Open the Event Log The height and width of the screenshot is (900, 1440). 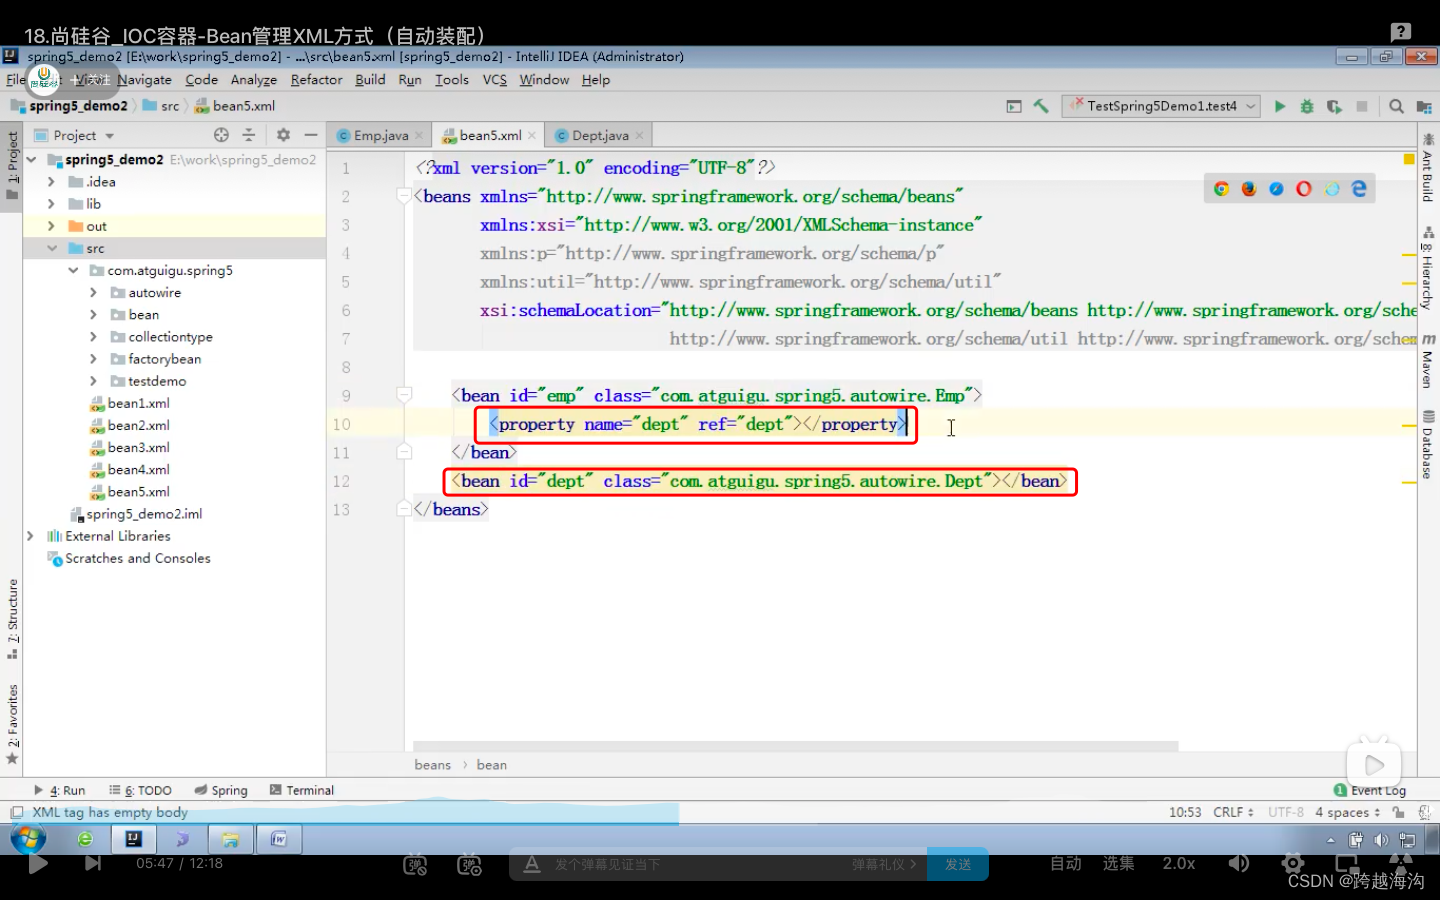pos(1370,790)
